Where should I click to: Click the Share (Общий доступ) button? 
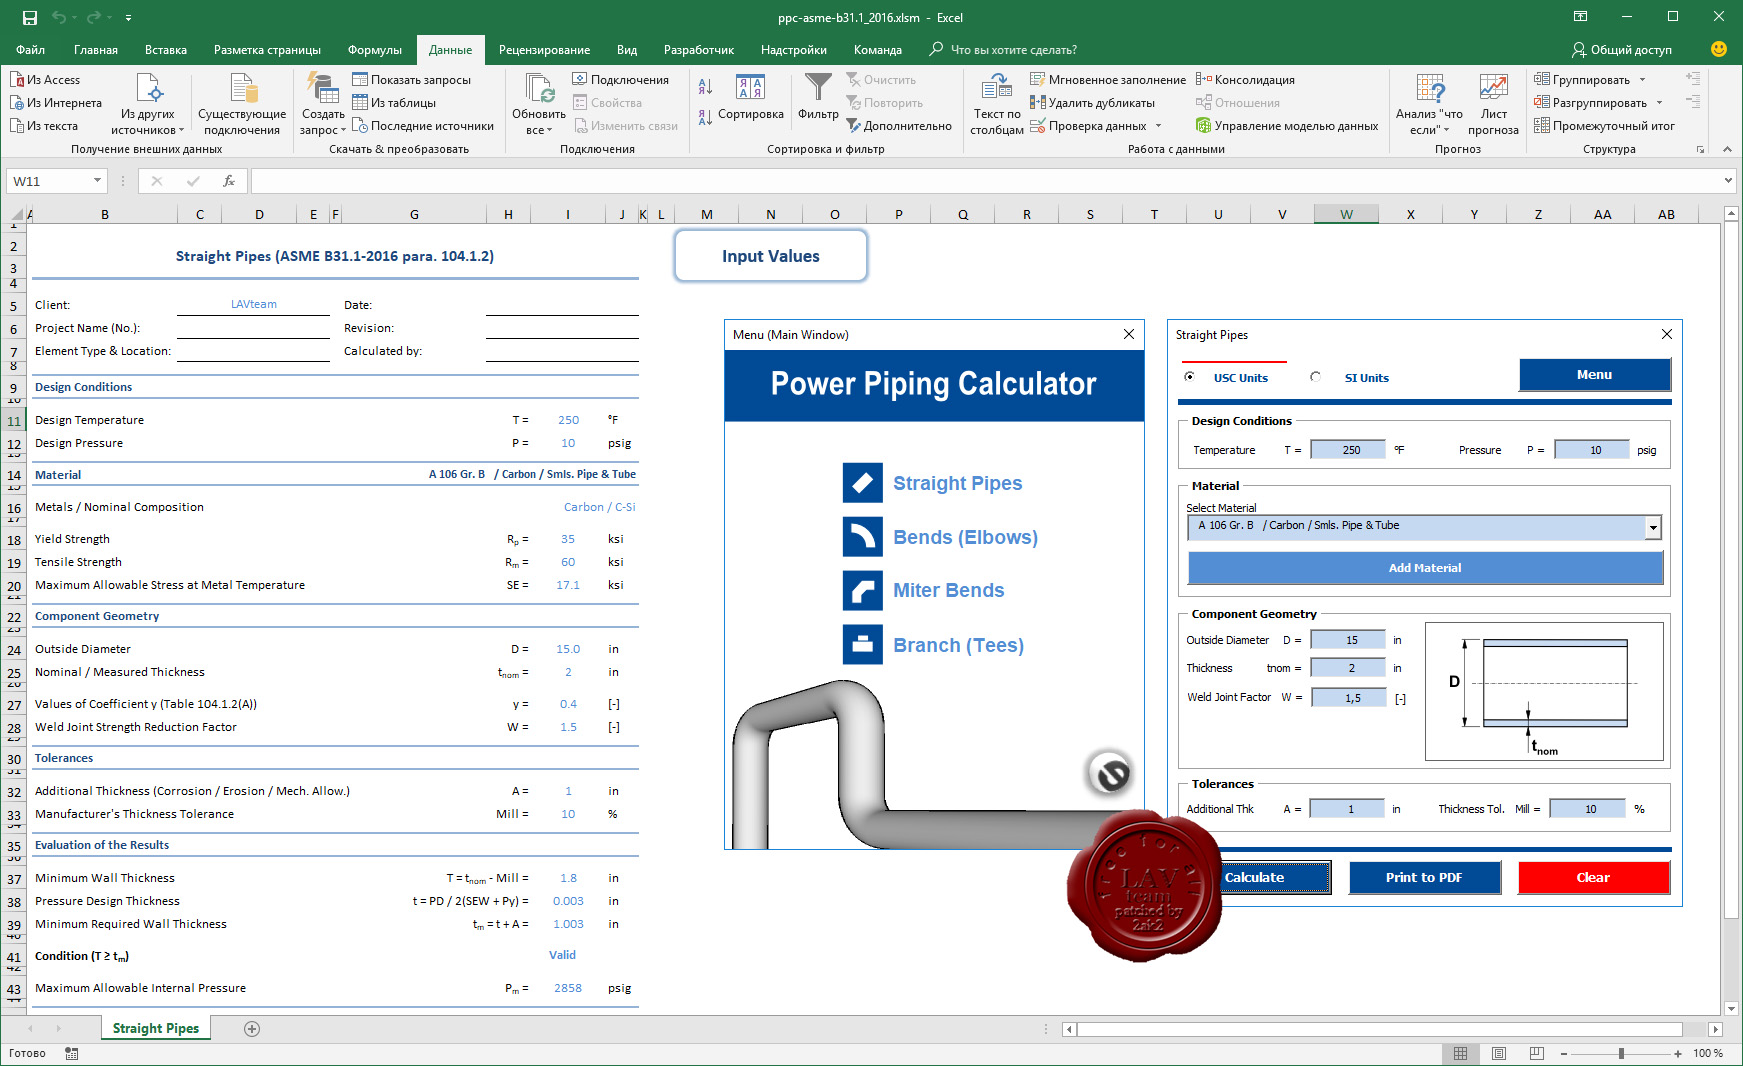[1622, 50]
